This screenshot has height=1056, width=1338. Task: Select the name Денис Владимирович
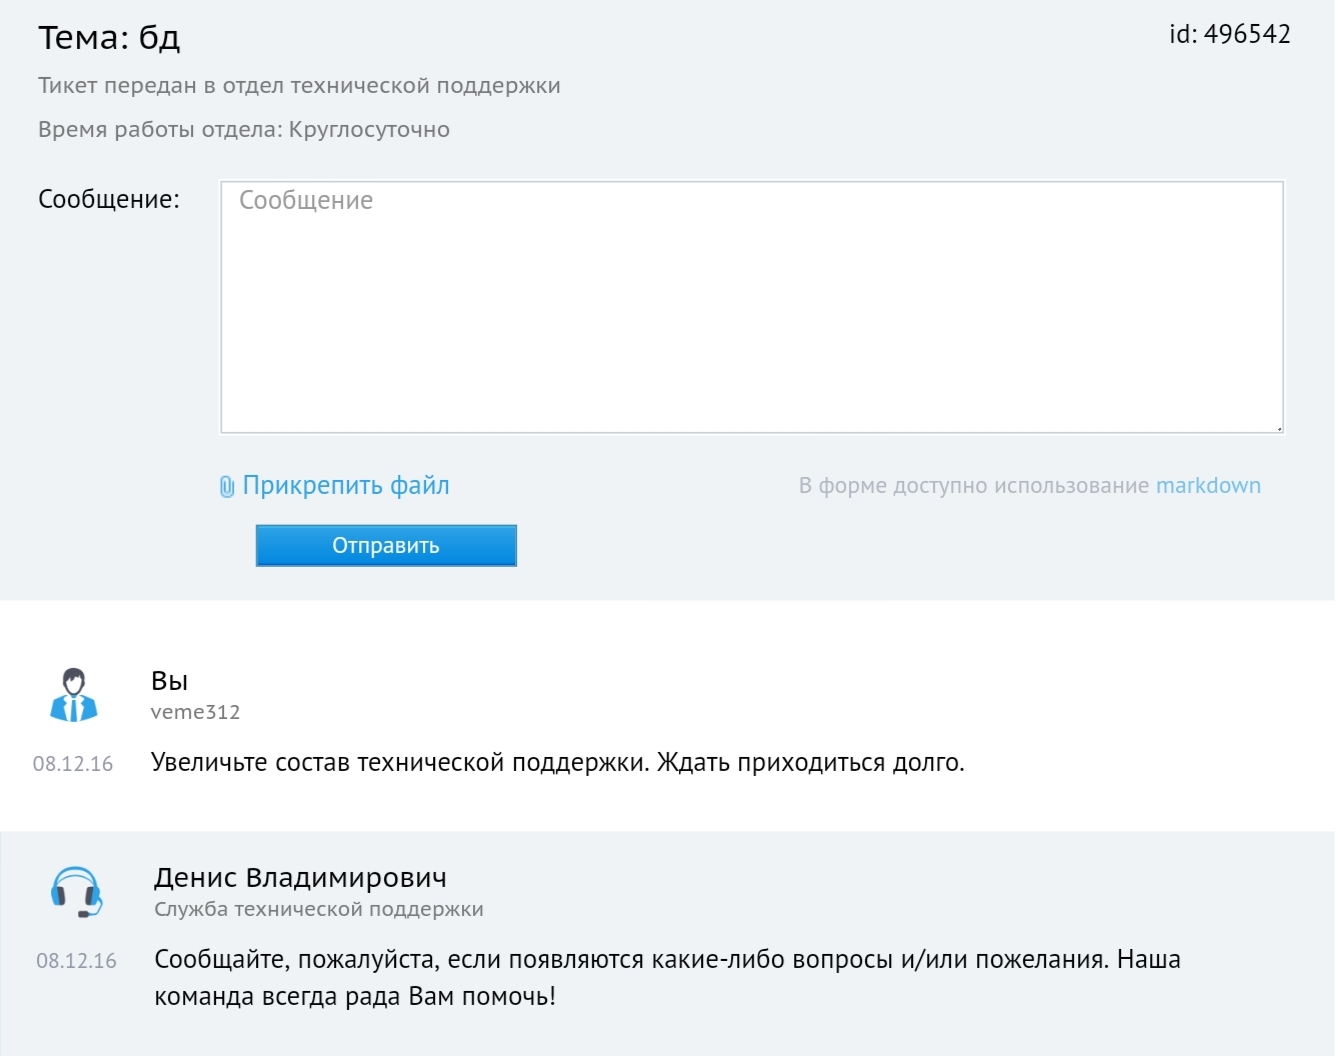[300, 877]
